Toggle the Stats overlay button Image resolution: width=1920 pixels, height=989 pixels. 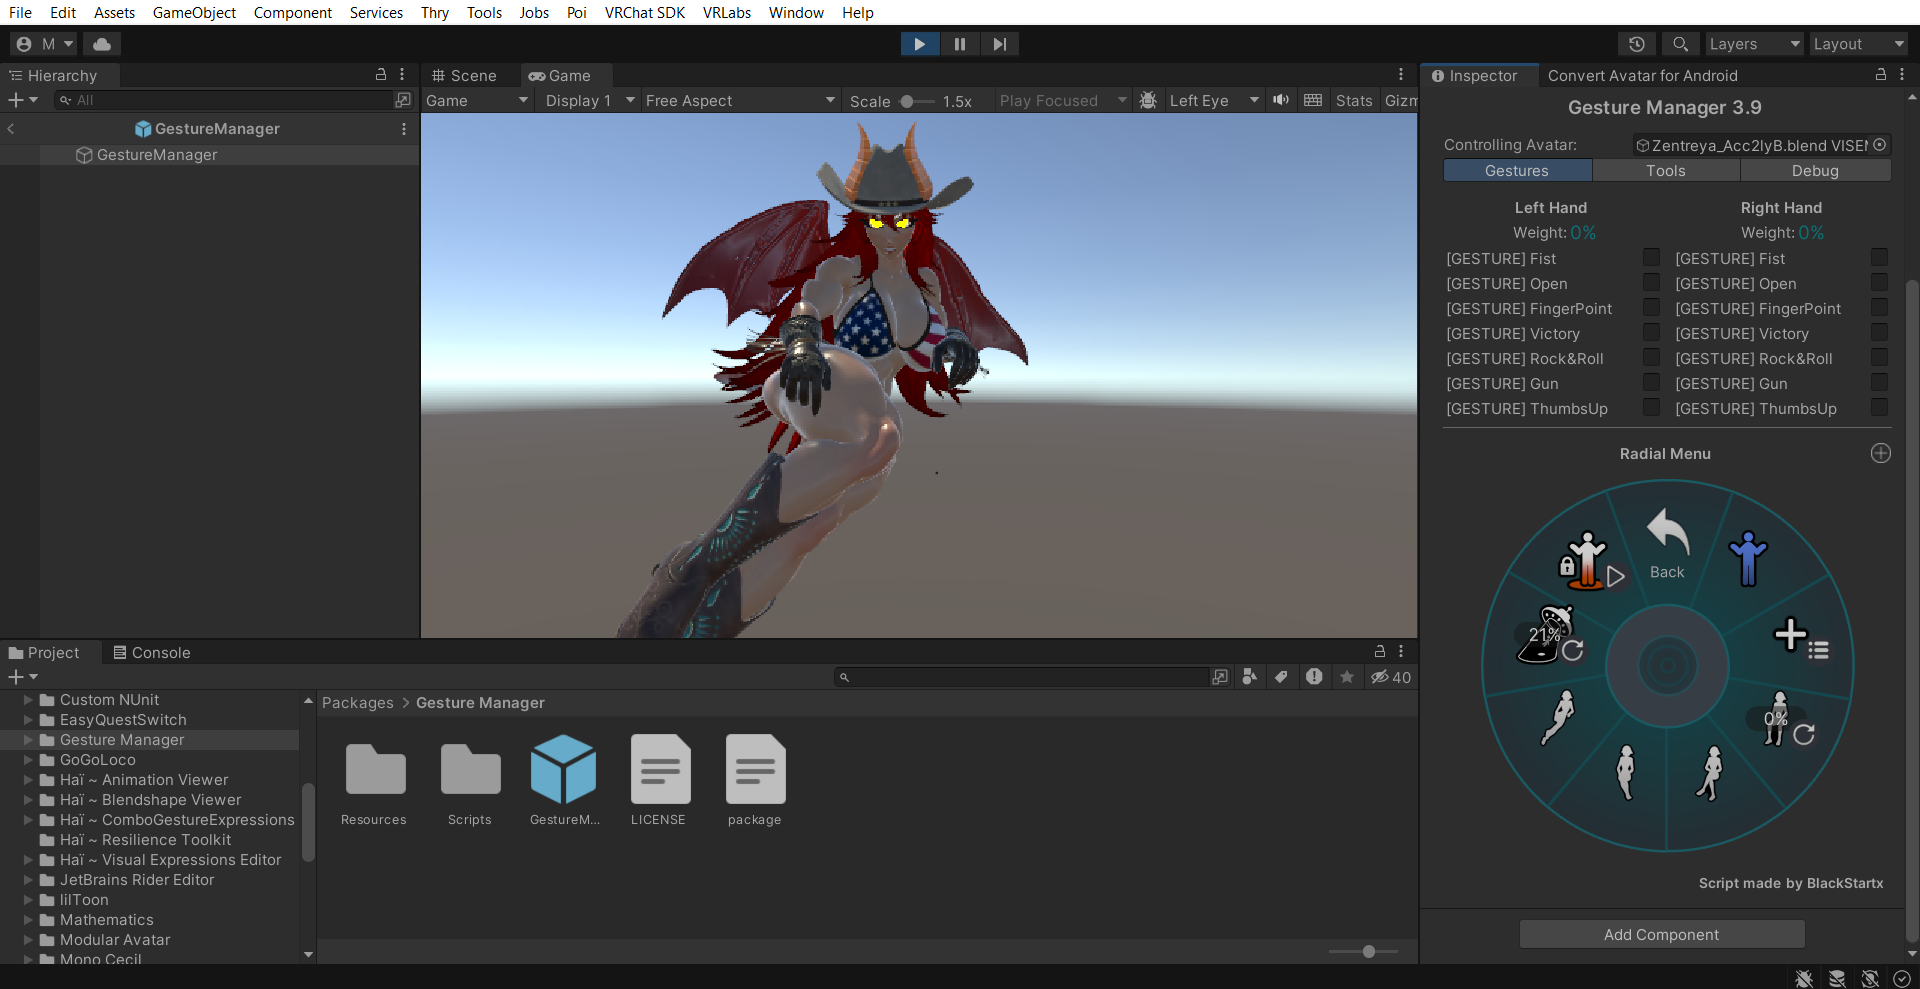pos(1354,100)
